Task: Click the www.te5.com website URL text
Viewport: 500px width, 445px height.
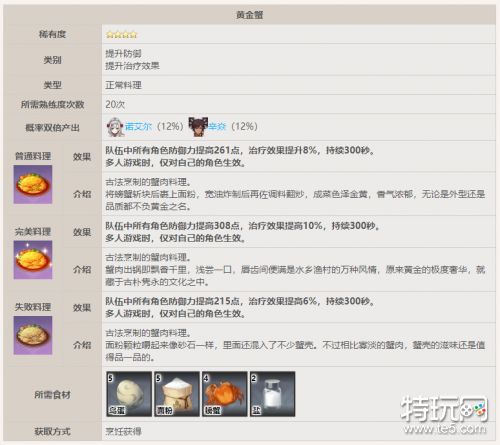Action: (x=445, y=429)
